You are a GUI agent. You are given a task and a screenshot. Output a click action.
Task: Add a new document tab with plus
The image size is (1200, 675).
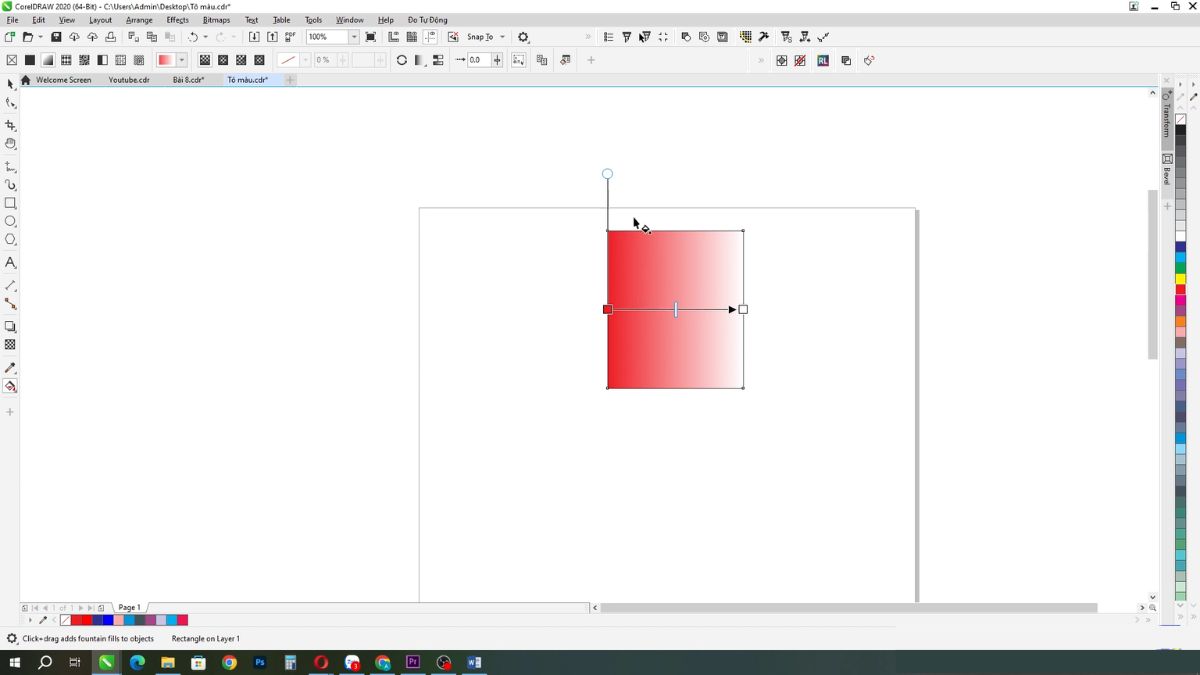(x=290, y=80)
